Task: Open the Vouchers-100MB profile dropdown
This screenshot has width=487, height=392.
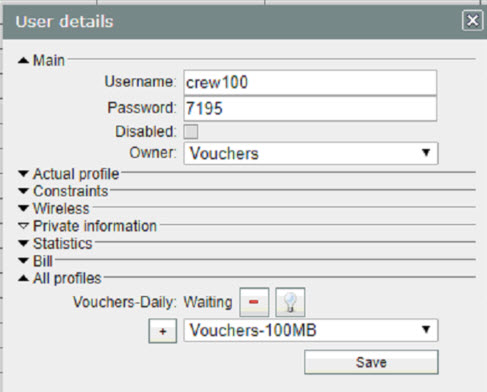Action: point(311,330)
